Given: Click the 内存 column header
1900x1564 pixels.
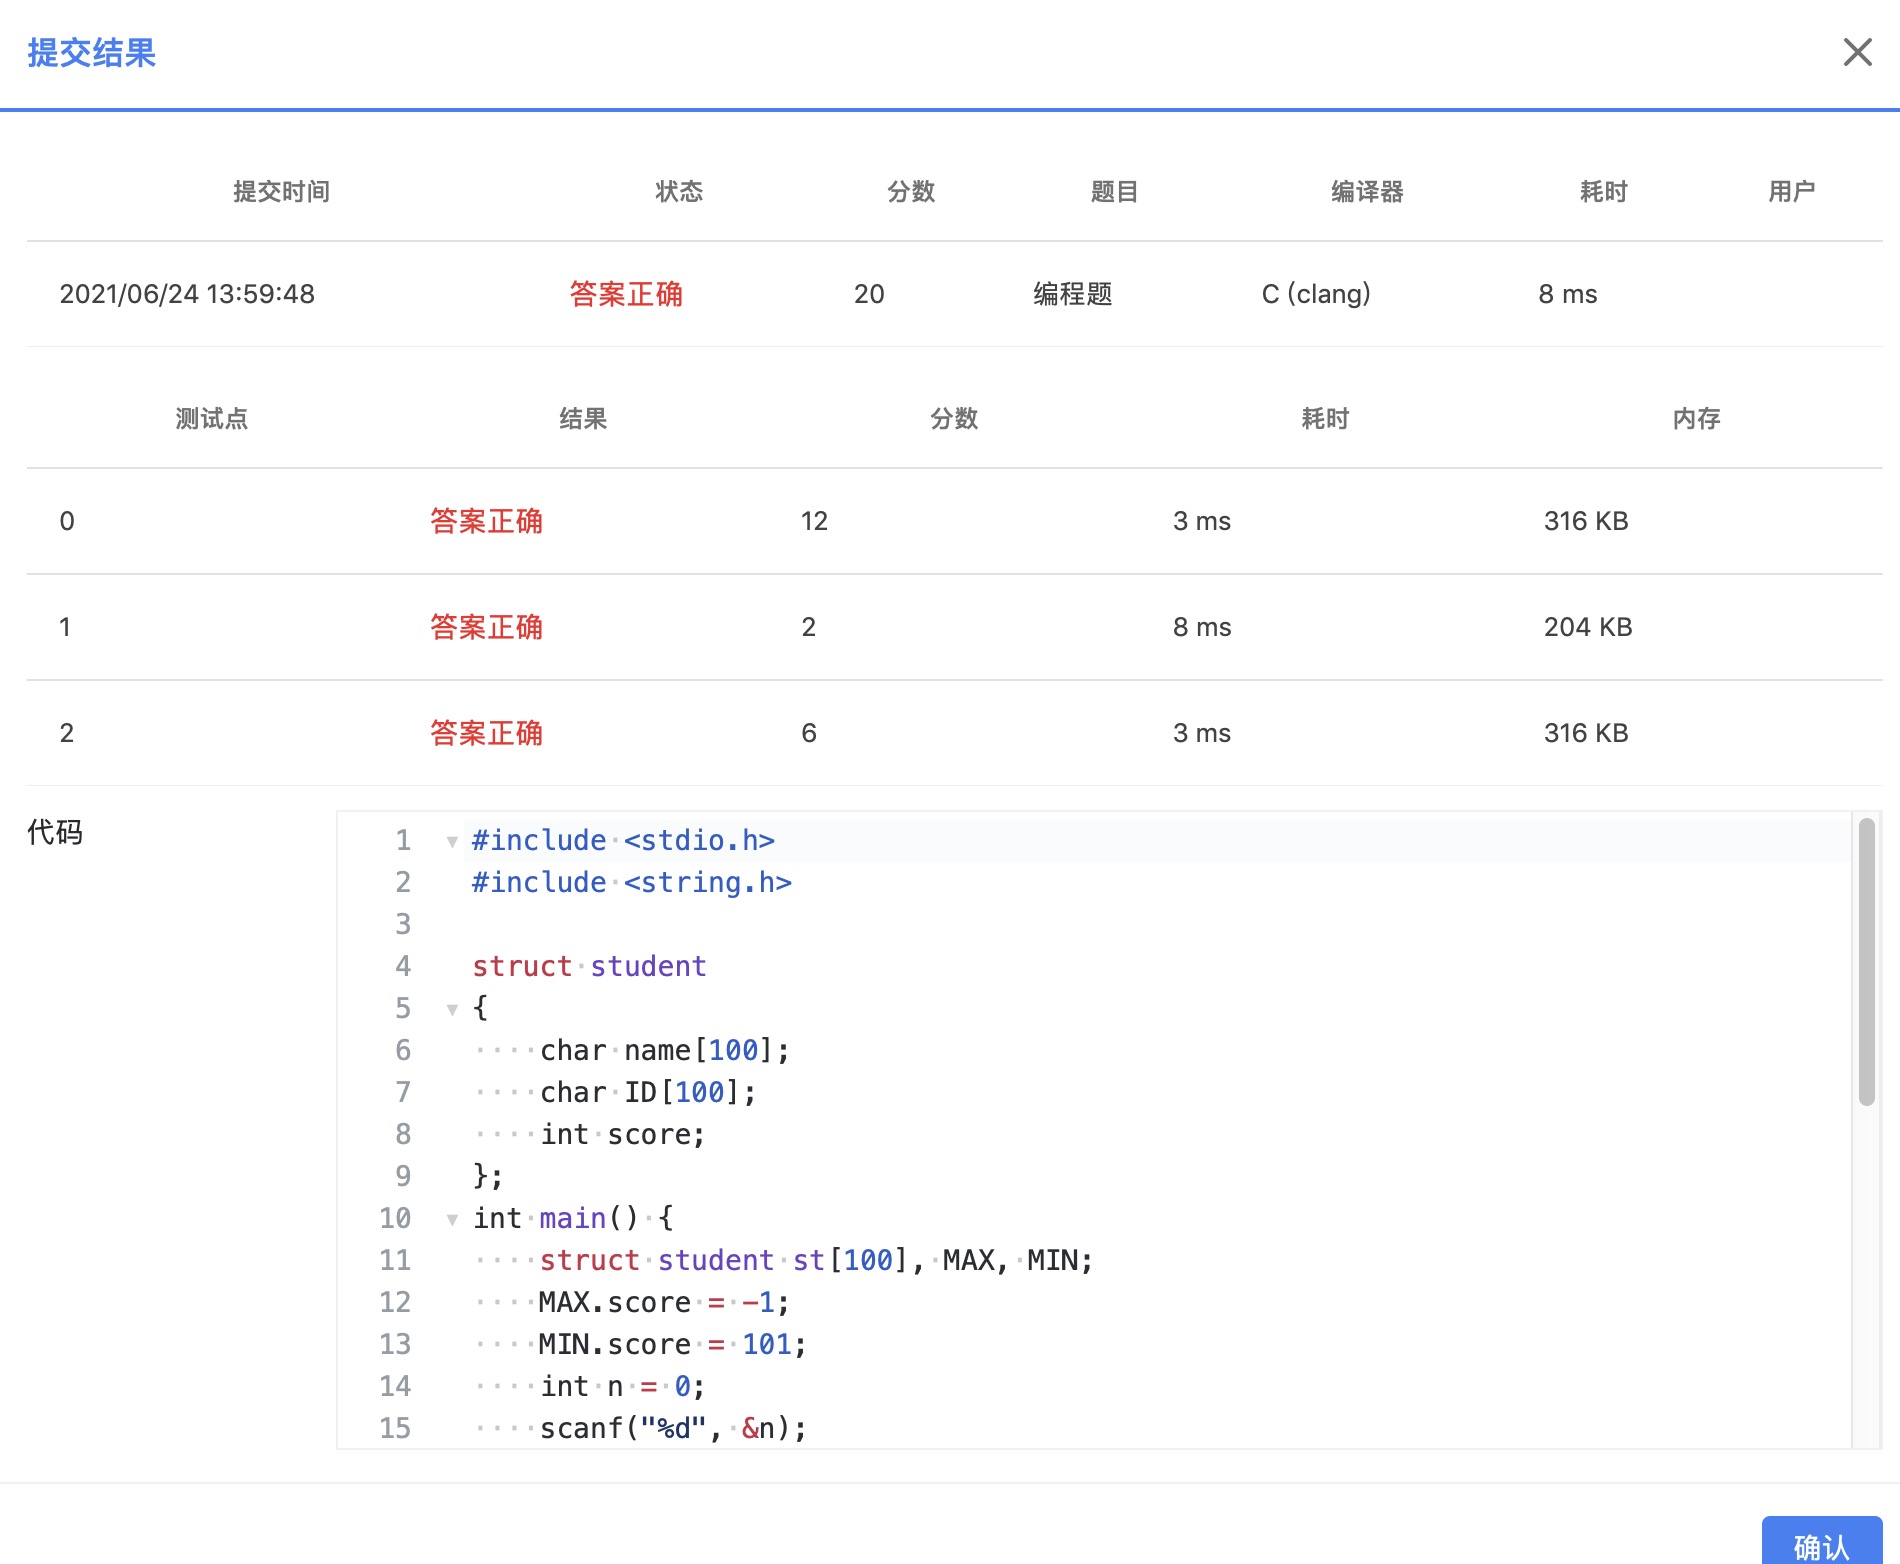Looking at the screenshot, I should tap(1695, 419).
